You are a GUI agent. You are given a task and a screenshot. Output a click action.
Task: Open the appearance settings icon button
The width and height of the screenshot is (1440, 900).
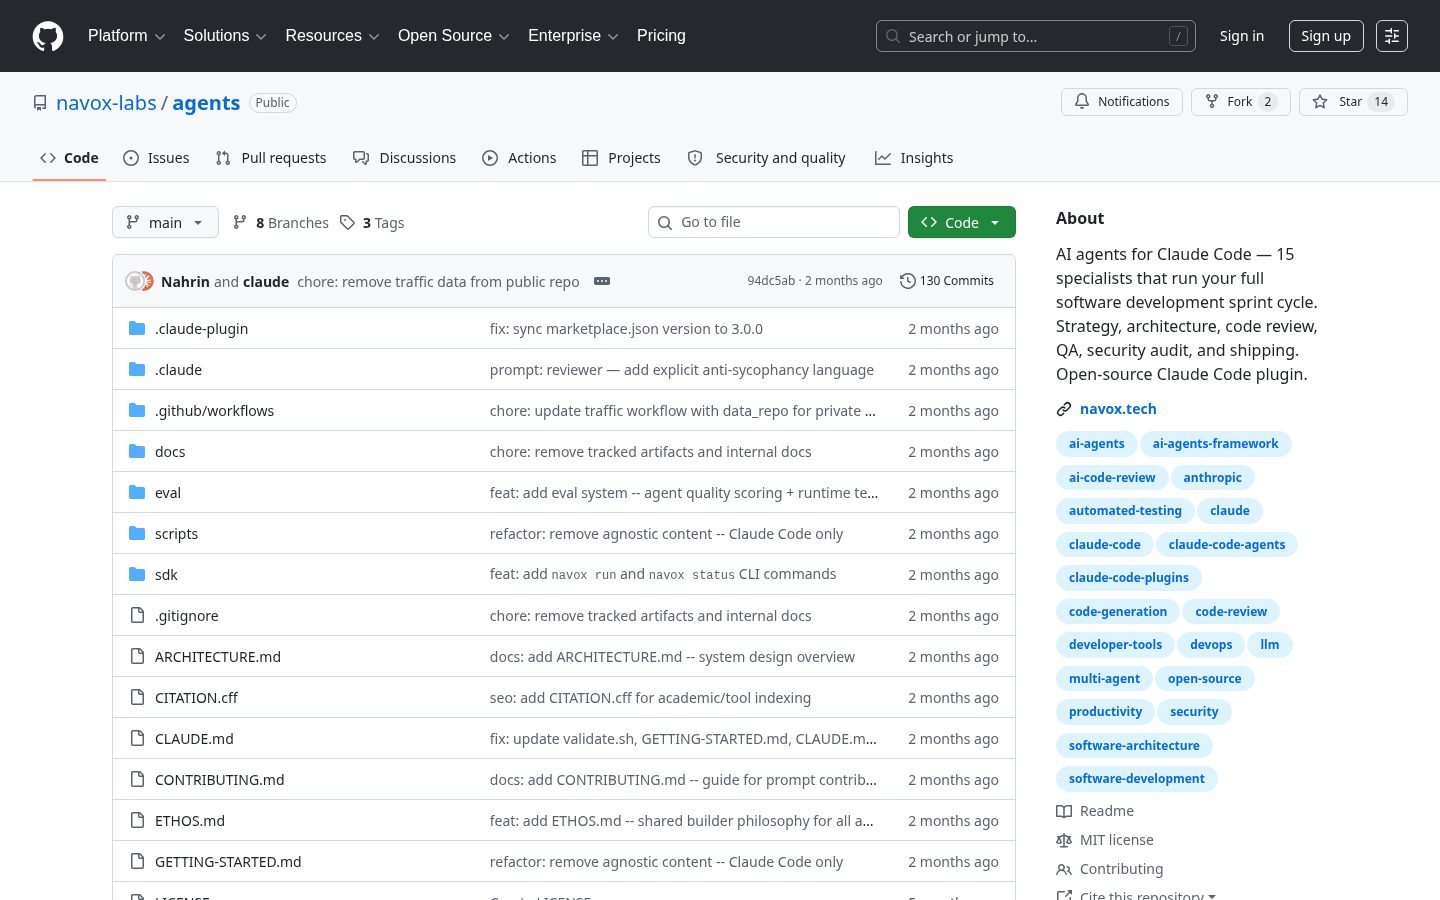pos(1392,36)
